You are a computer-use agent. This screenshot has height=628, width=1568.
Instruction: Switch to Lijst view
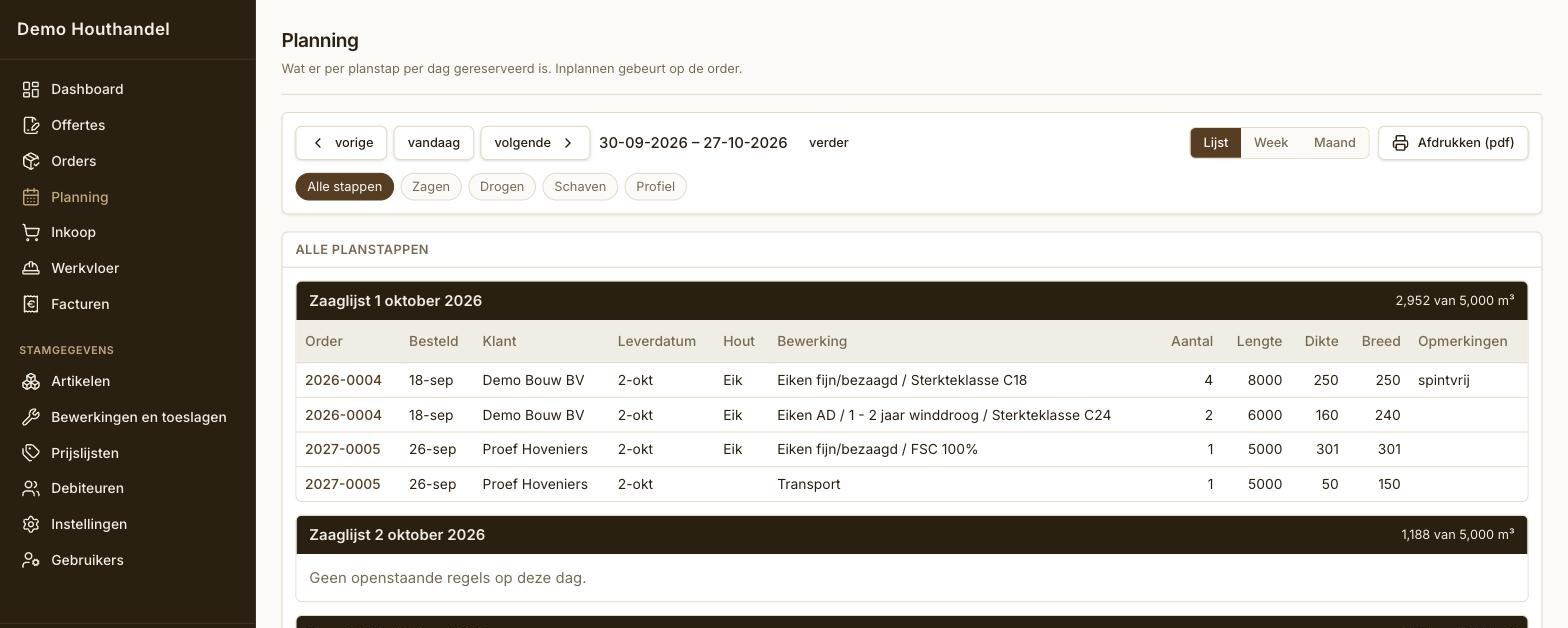coord(1216,143)
